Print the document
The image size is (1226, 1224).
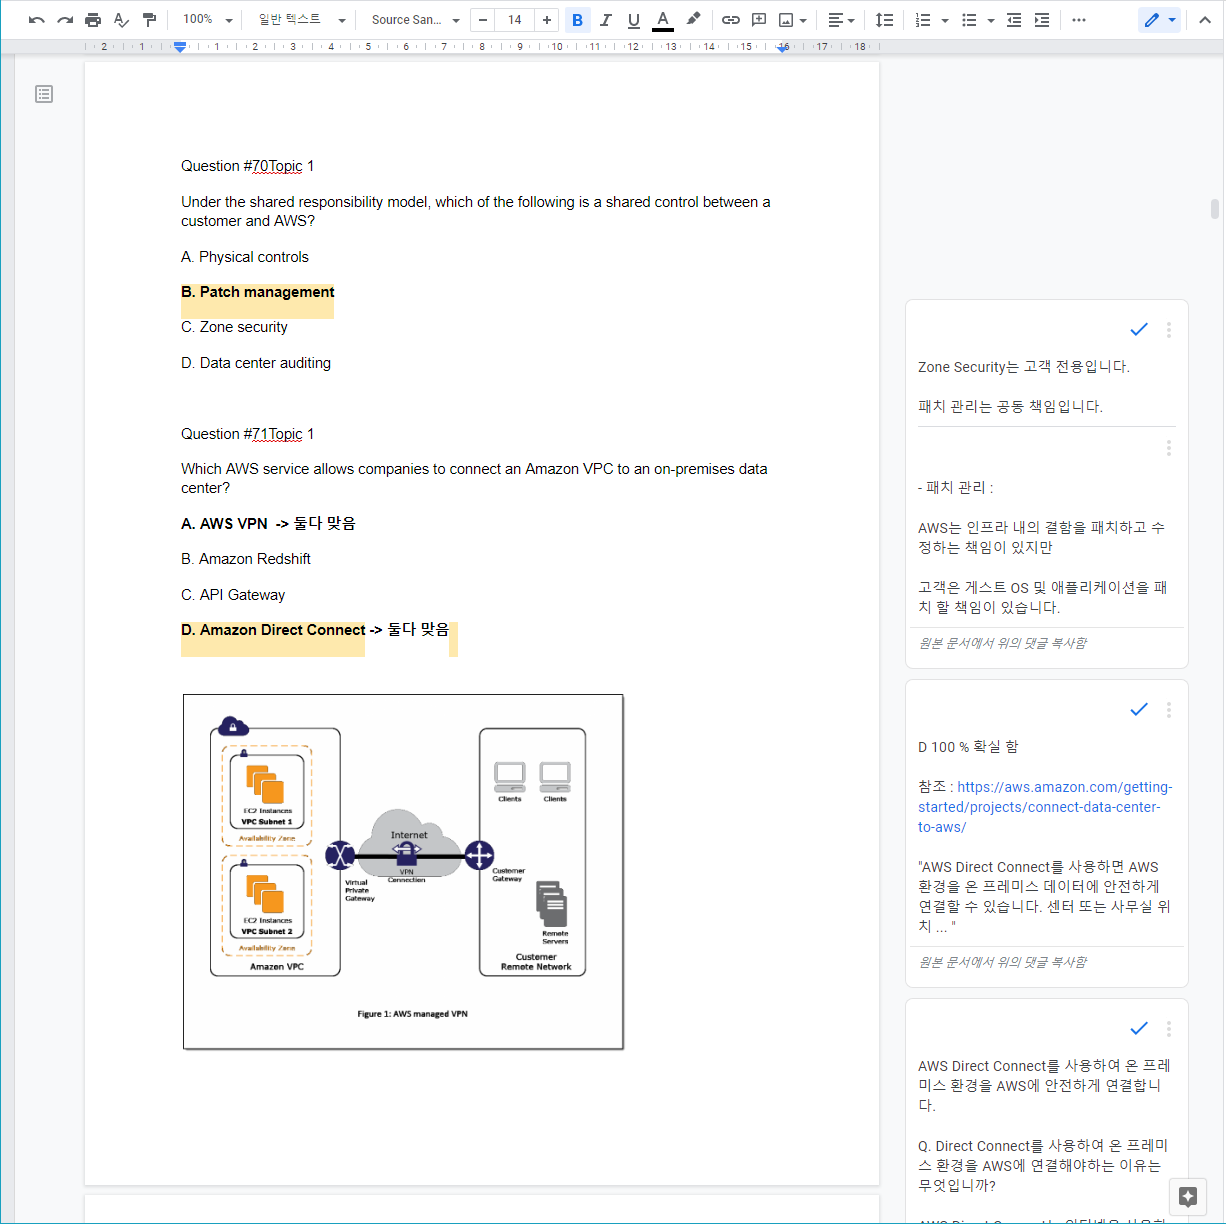pos(93,20)
